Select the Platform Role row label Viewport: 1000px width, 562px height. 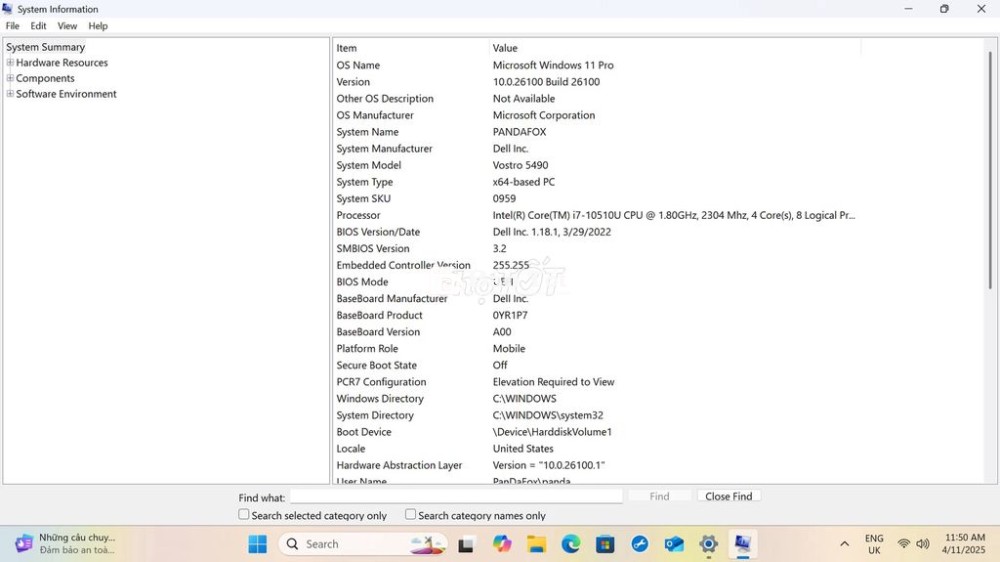point(367,348)
